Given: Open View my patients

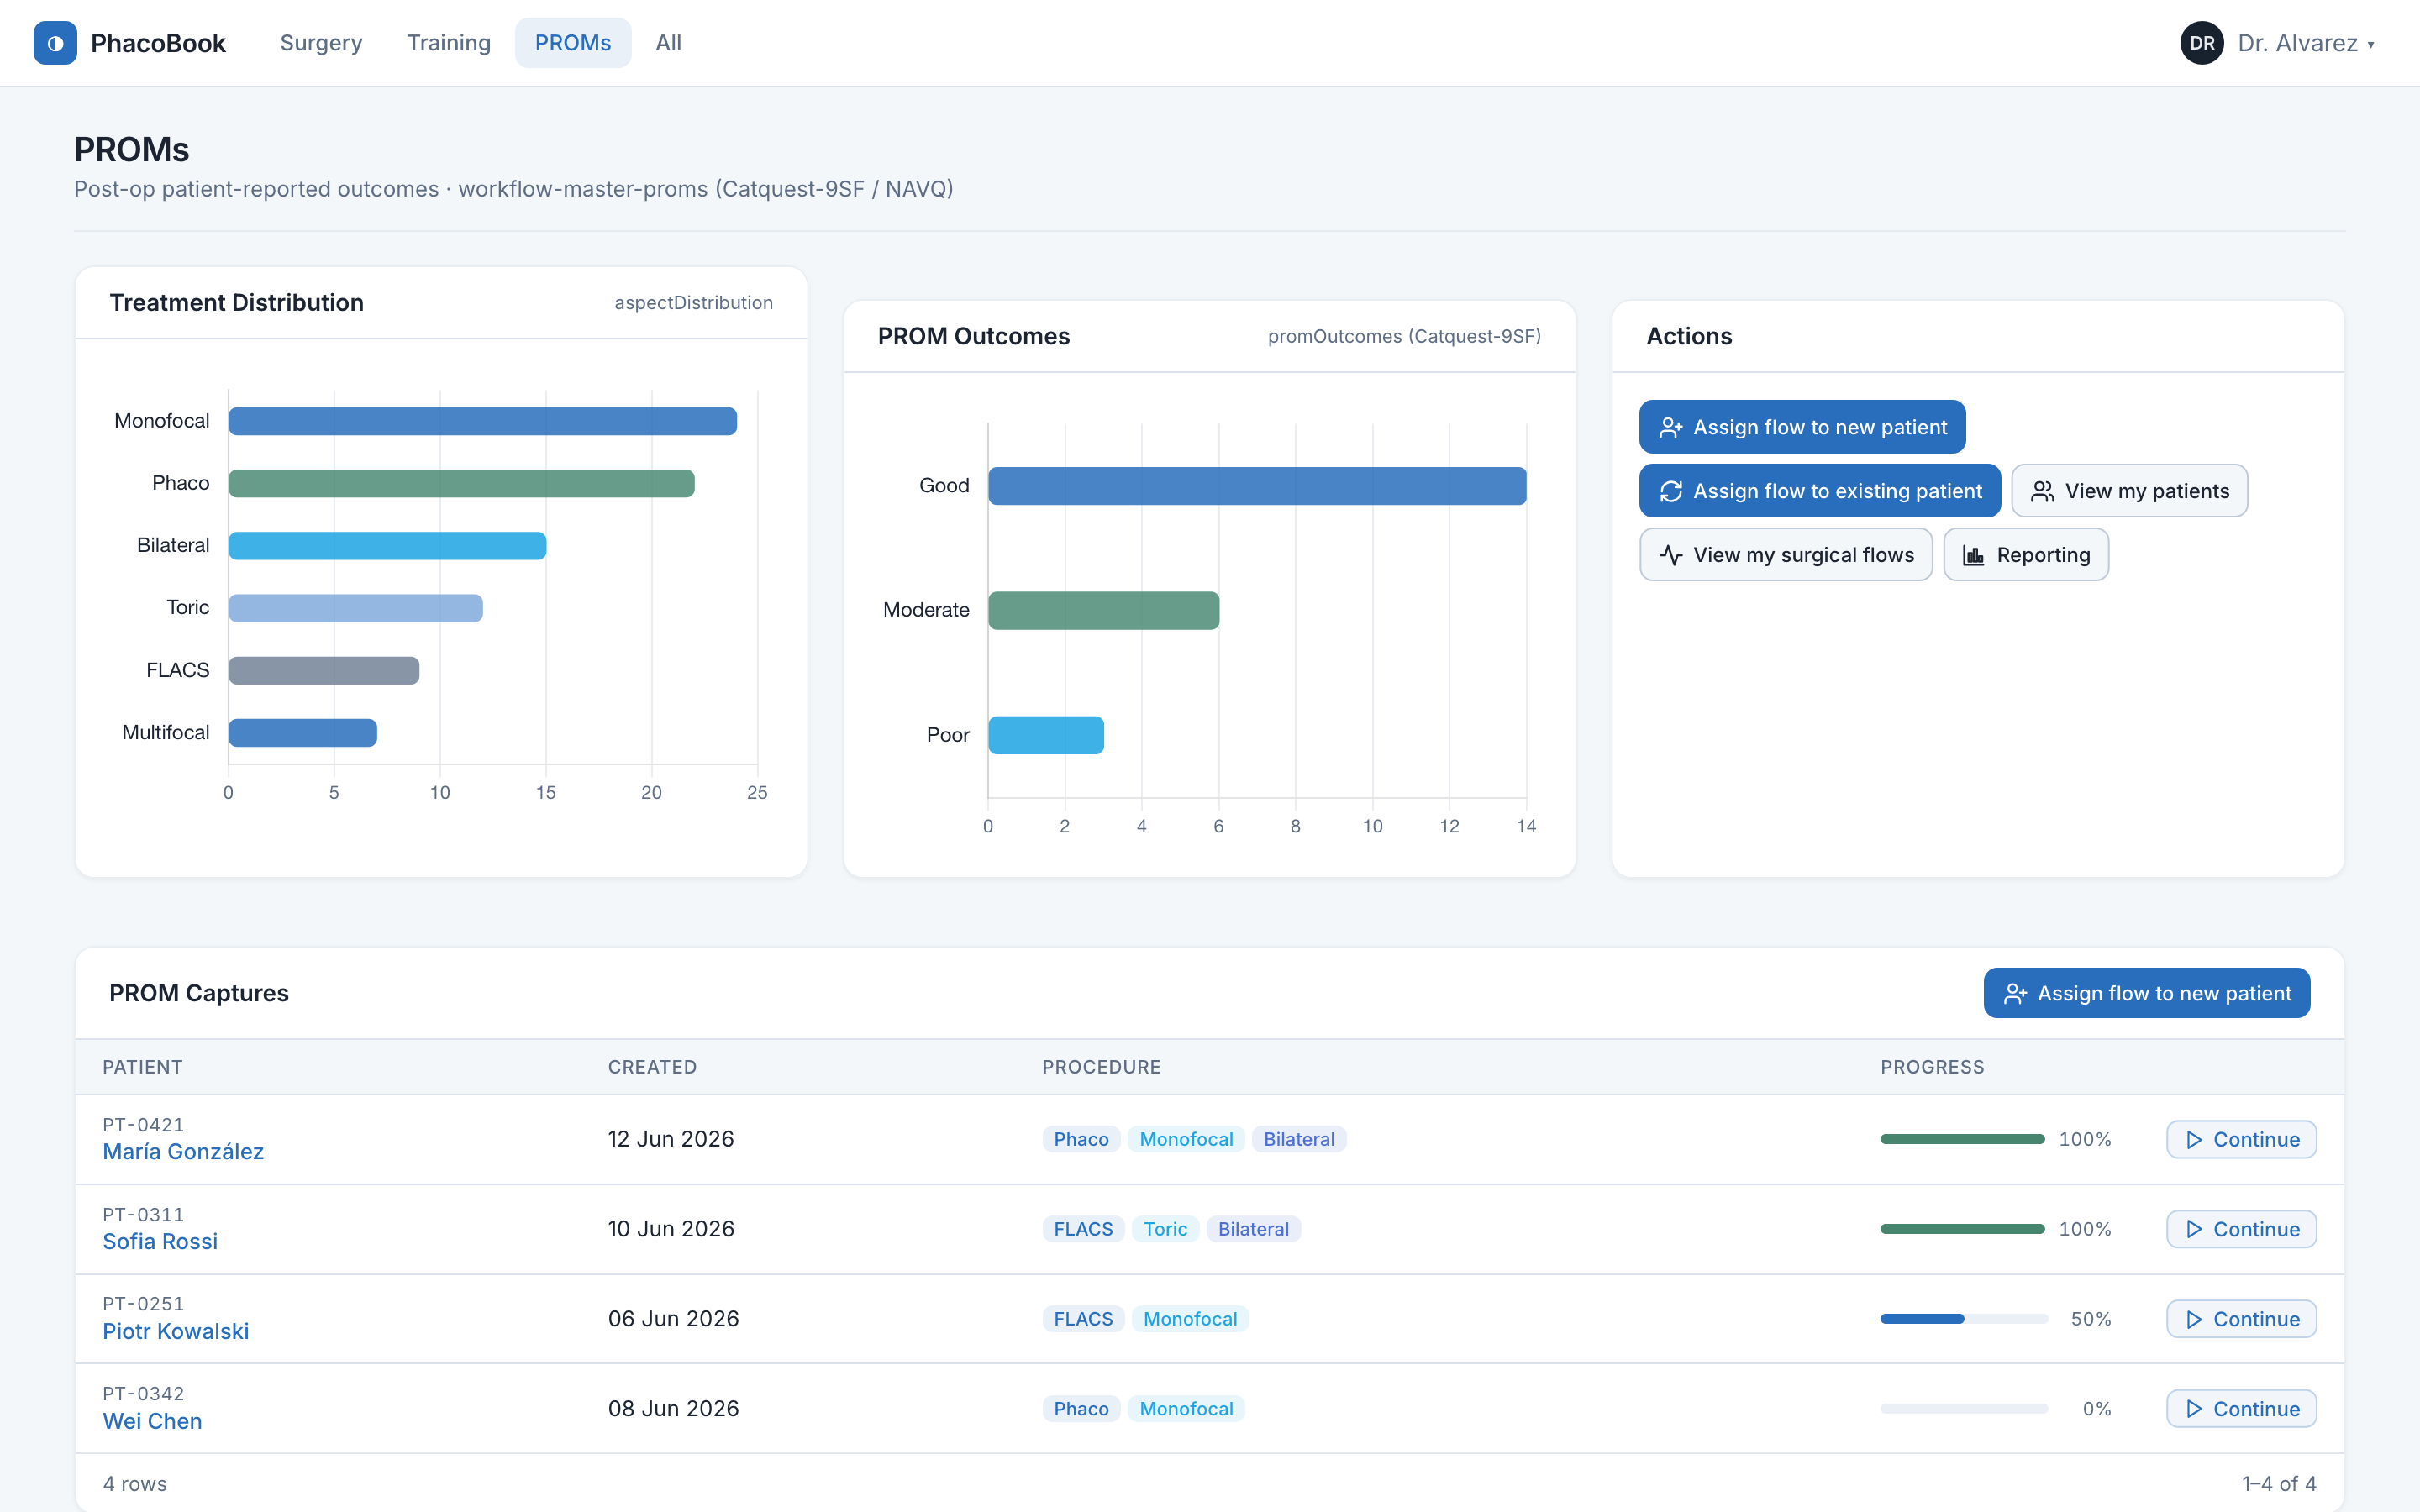Looking at the screenshot, I should point(2129,491).
